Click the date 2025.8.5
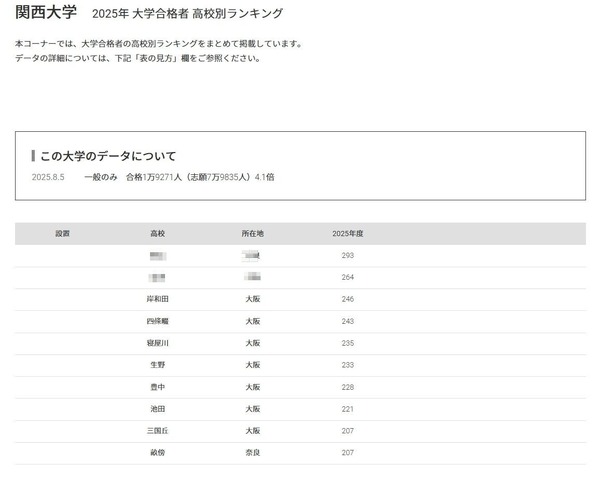This screenshot has width=600, height=493. click(48, 177)
